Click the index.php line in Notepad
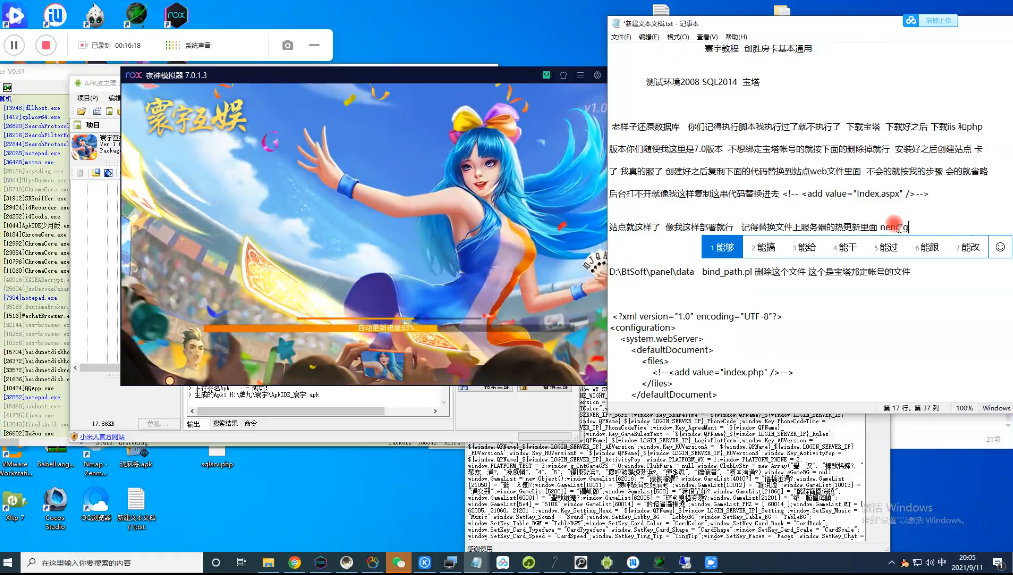 coord(722,372)
